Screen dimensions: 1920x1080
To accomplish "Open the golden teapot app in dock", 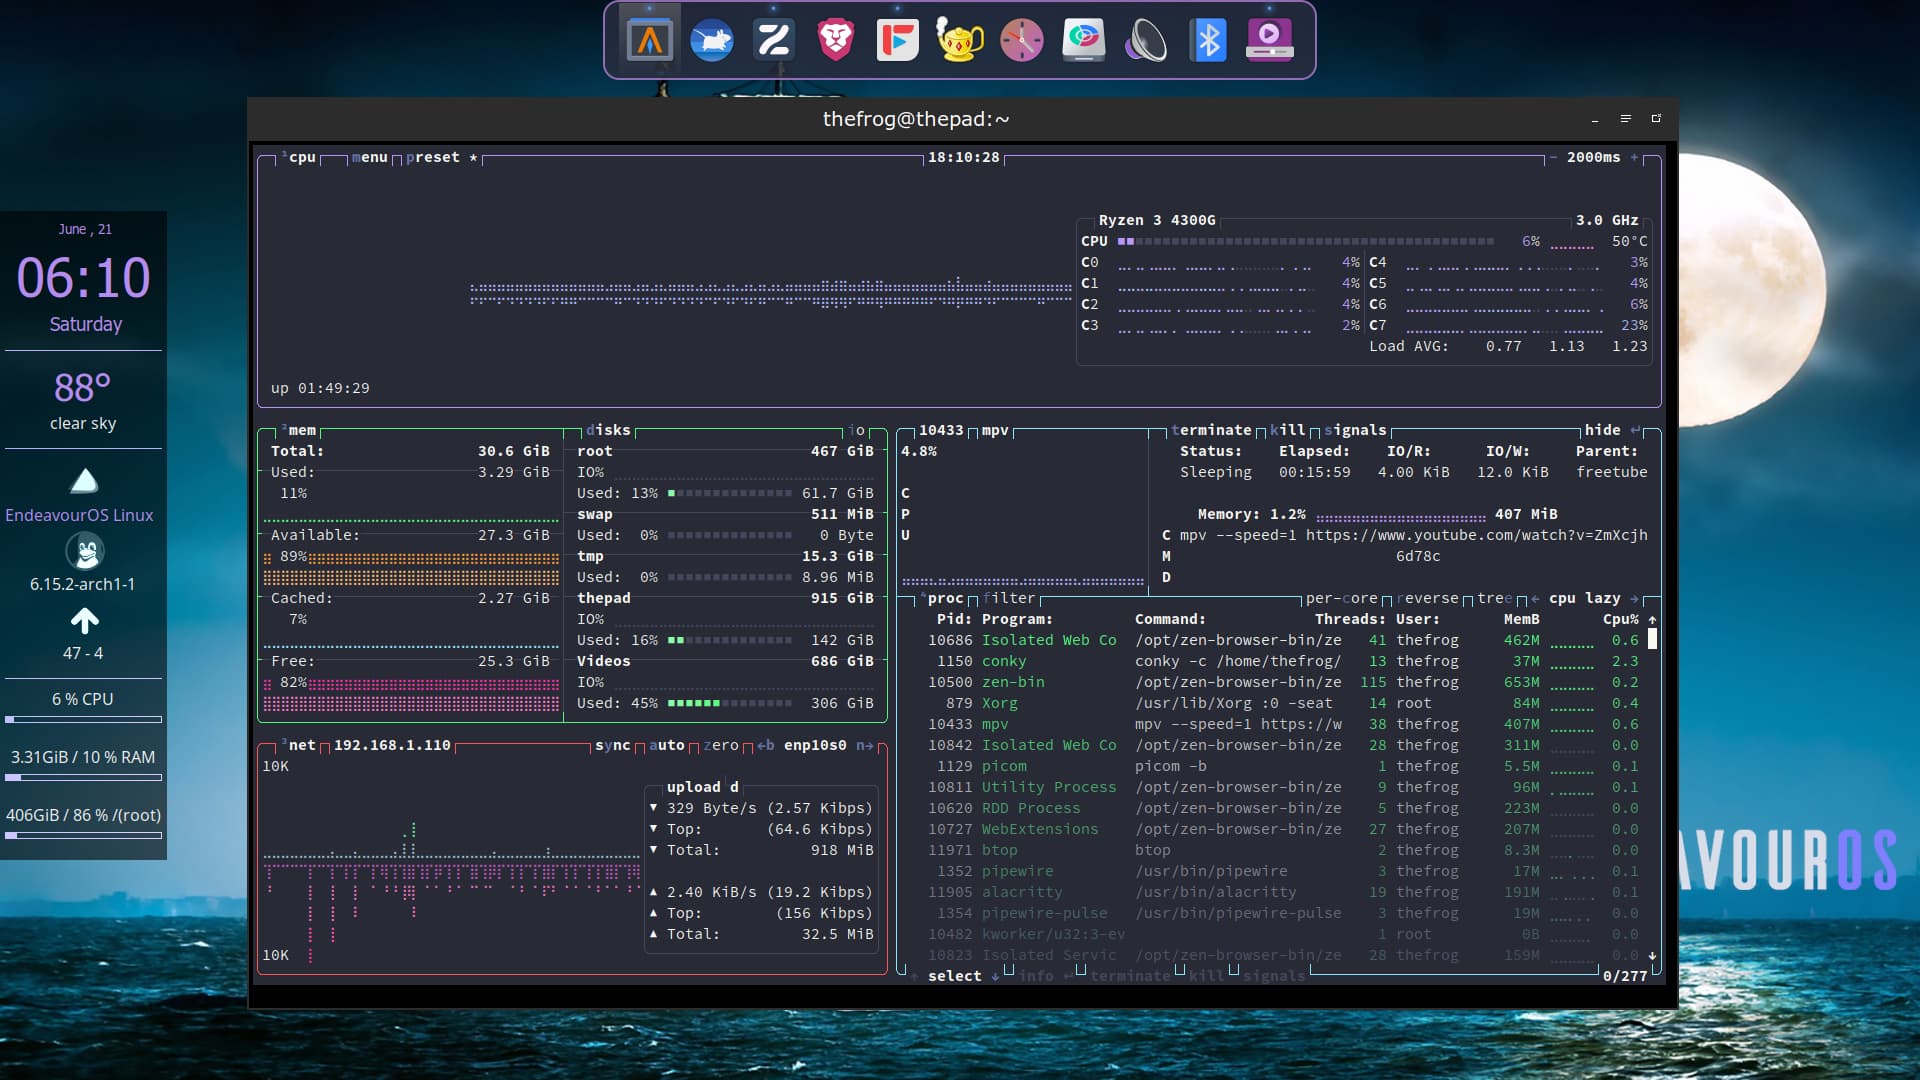I will 960,40.
